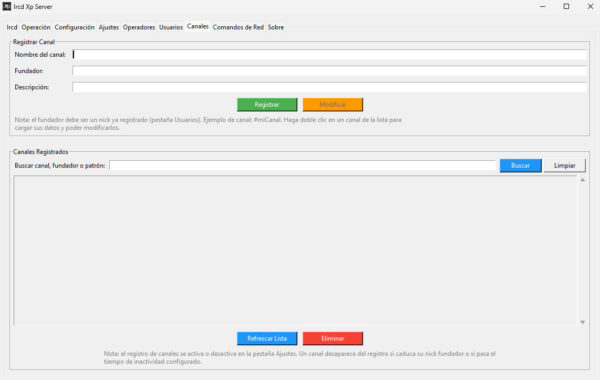This screenshot has height=380, width=600.
Task: Click the green Registrar button
Action: click(x=267, y=104)
